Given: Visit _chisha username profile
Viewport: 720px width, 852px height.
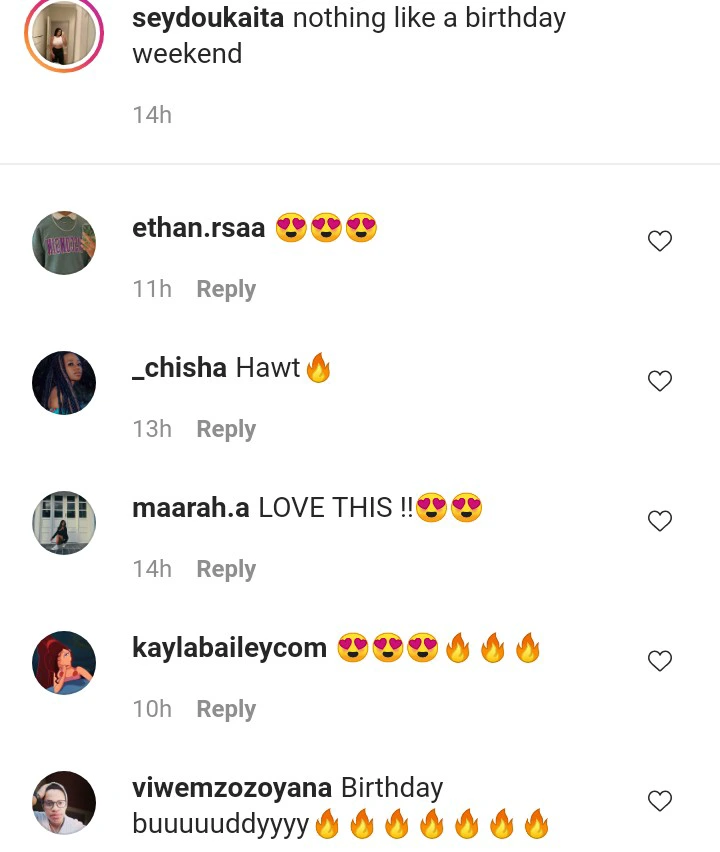Looking at the screenshot, I should [x=180, y=368].
